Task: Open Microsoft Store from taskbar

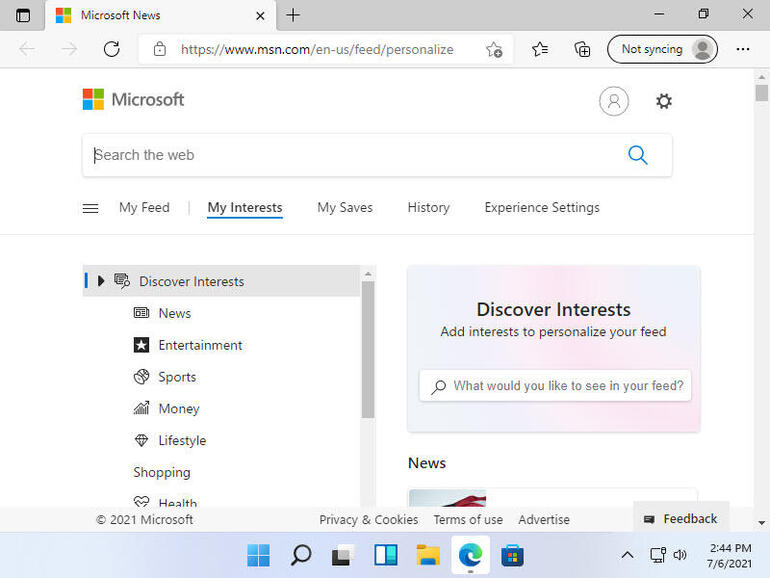Action: [512, 555]
